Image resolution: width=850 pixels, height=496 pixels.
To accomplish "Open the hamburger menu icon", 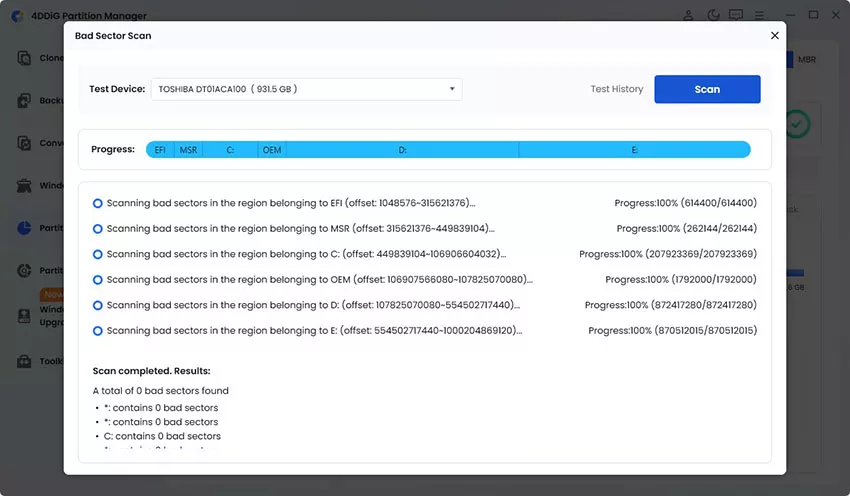I will pyautogui.click(x=759, y=15).
